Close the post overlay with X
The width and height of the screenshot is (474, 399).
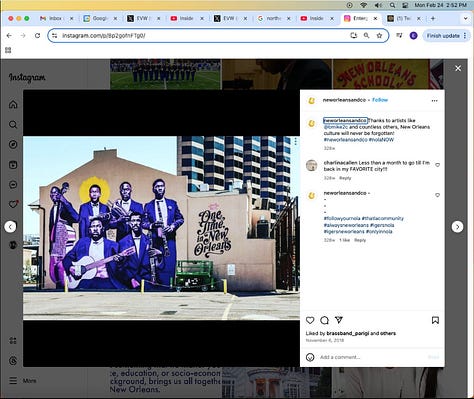tap(458, 68)
